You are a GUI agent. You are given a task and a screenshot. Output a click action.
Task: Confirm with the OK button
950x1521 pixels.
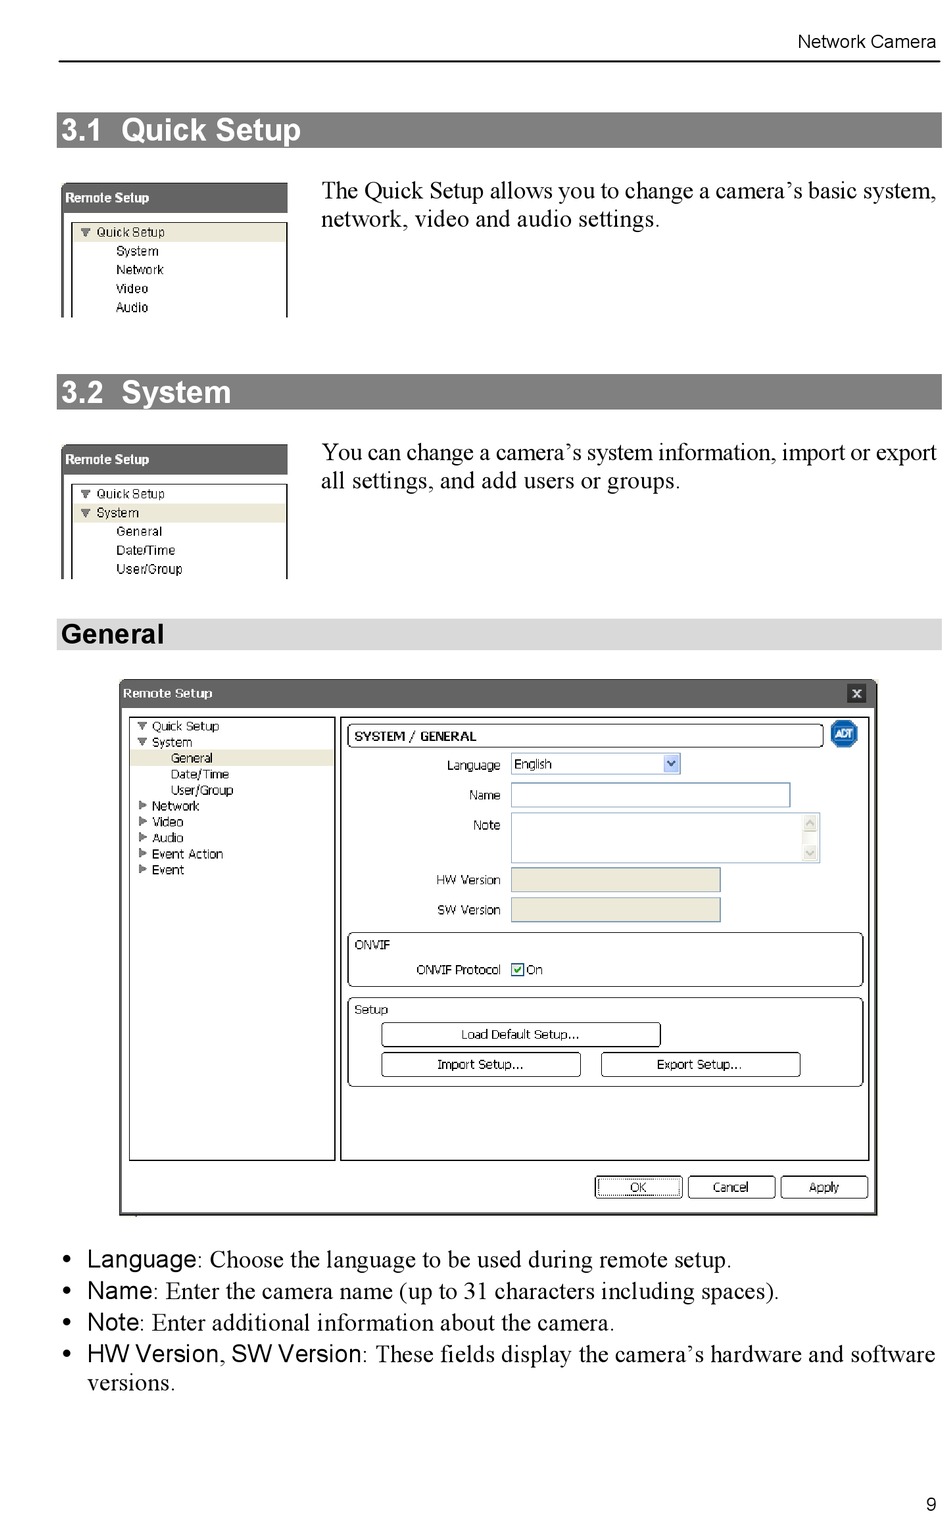638,1187
